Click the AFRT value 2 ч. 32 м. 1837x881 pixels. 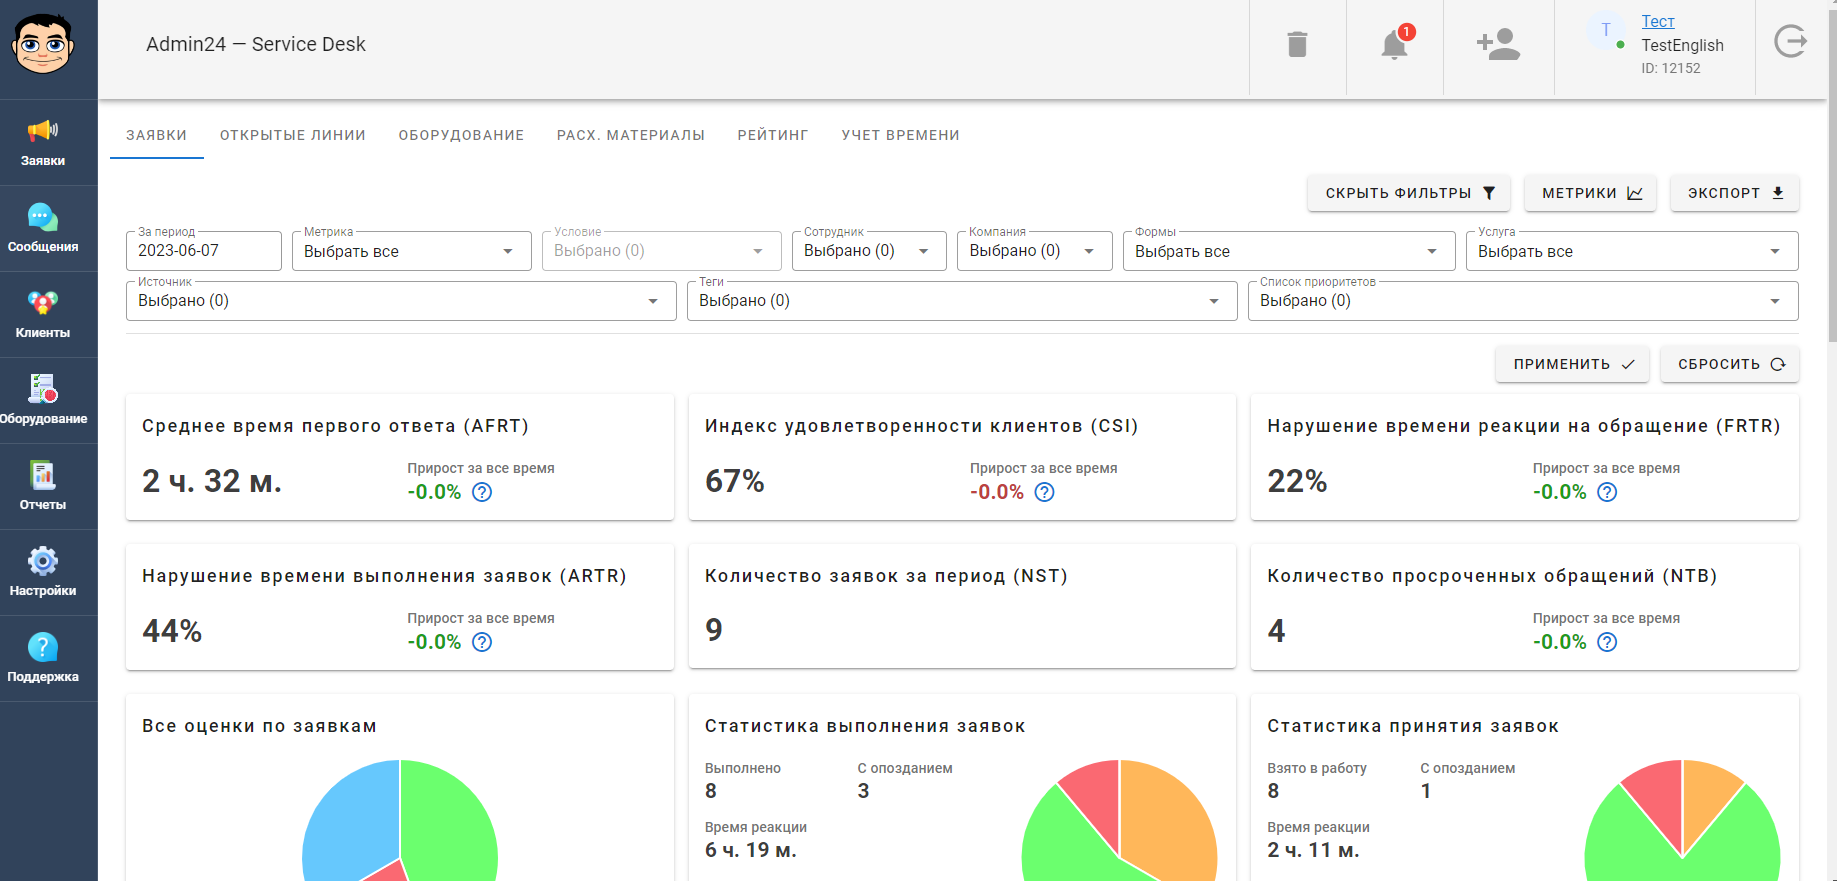(x=212, y=481)
